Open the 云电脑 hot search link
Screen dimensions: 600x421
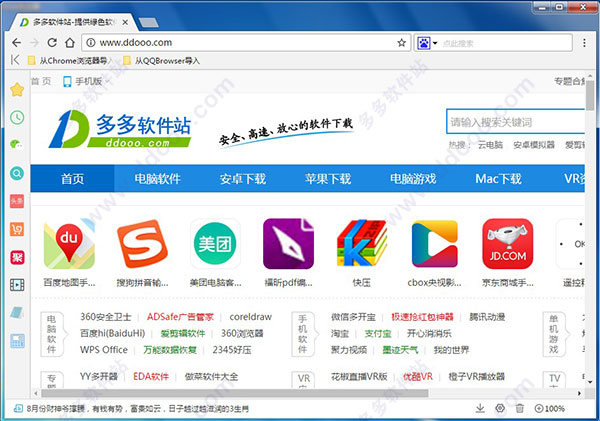coord(490,145)
